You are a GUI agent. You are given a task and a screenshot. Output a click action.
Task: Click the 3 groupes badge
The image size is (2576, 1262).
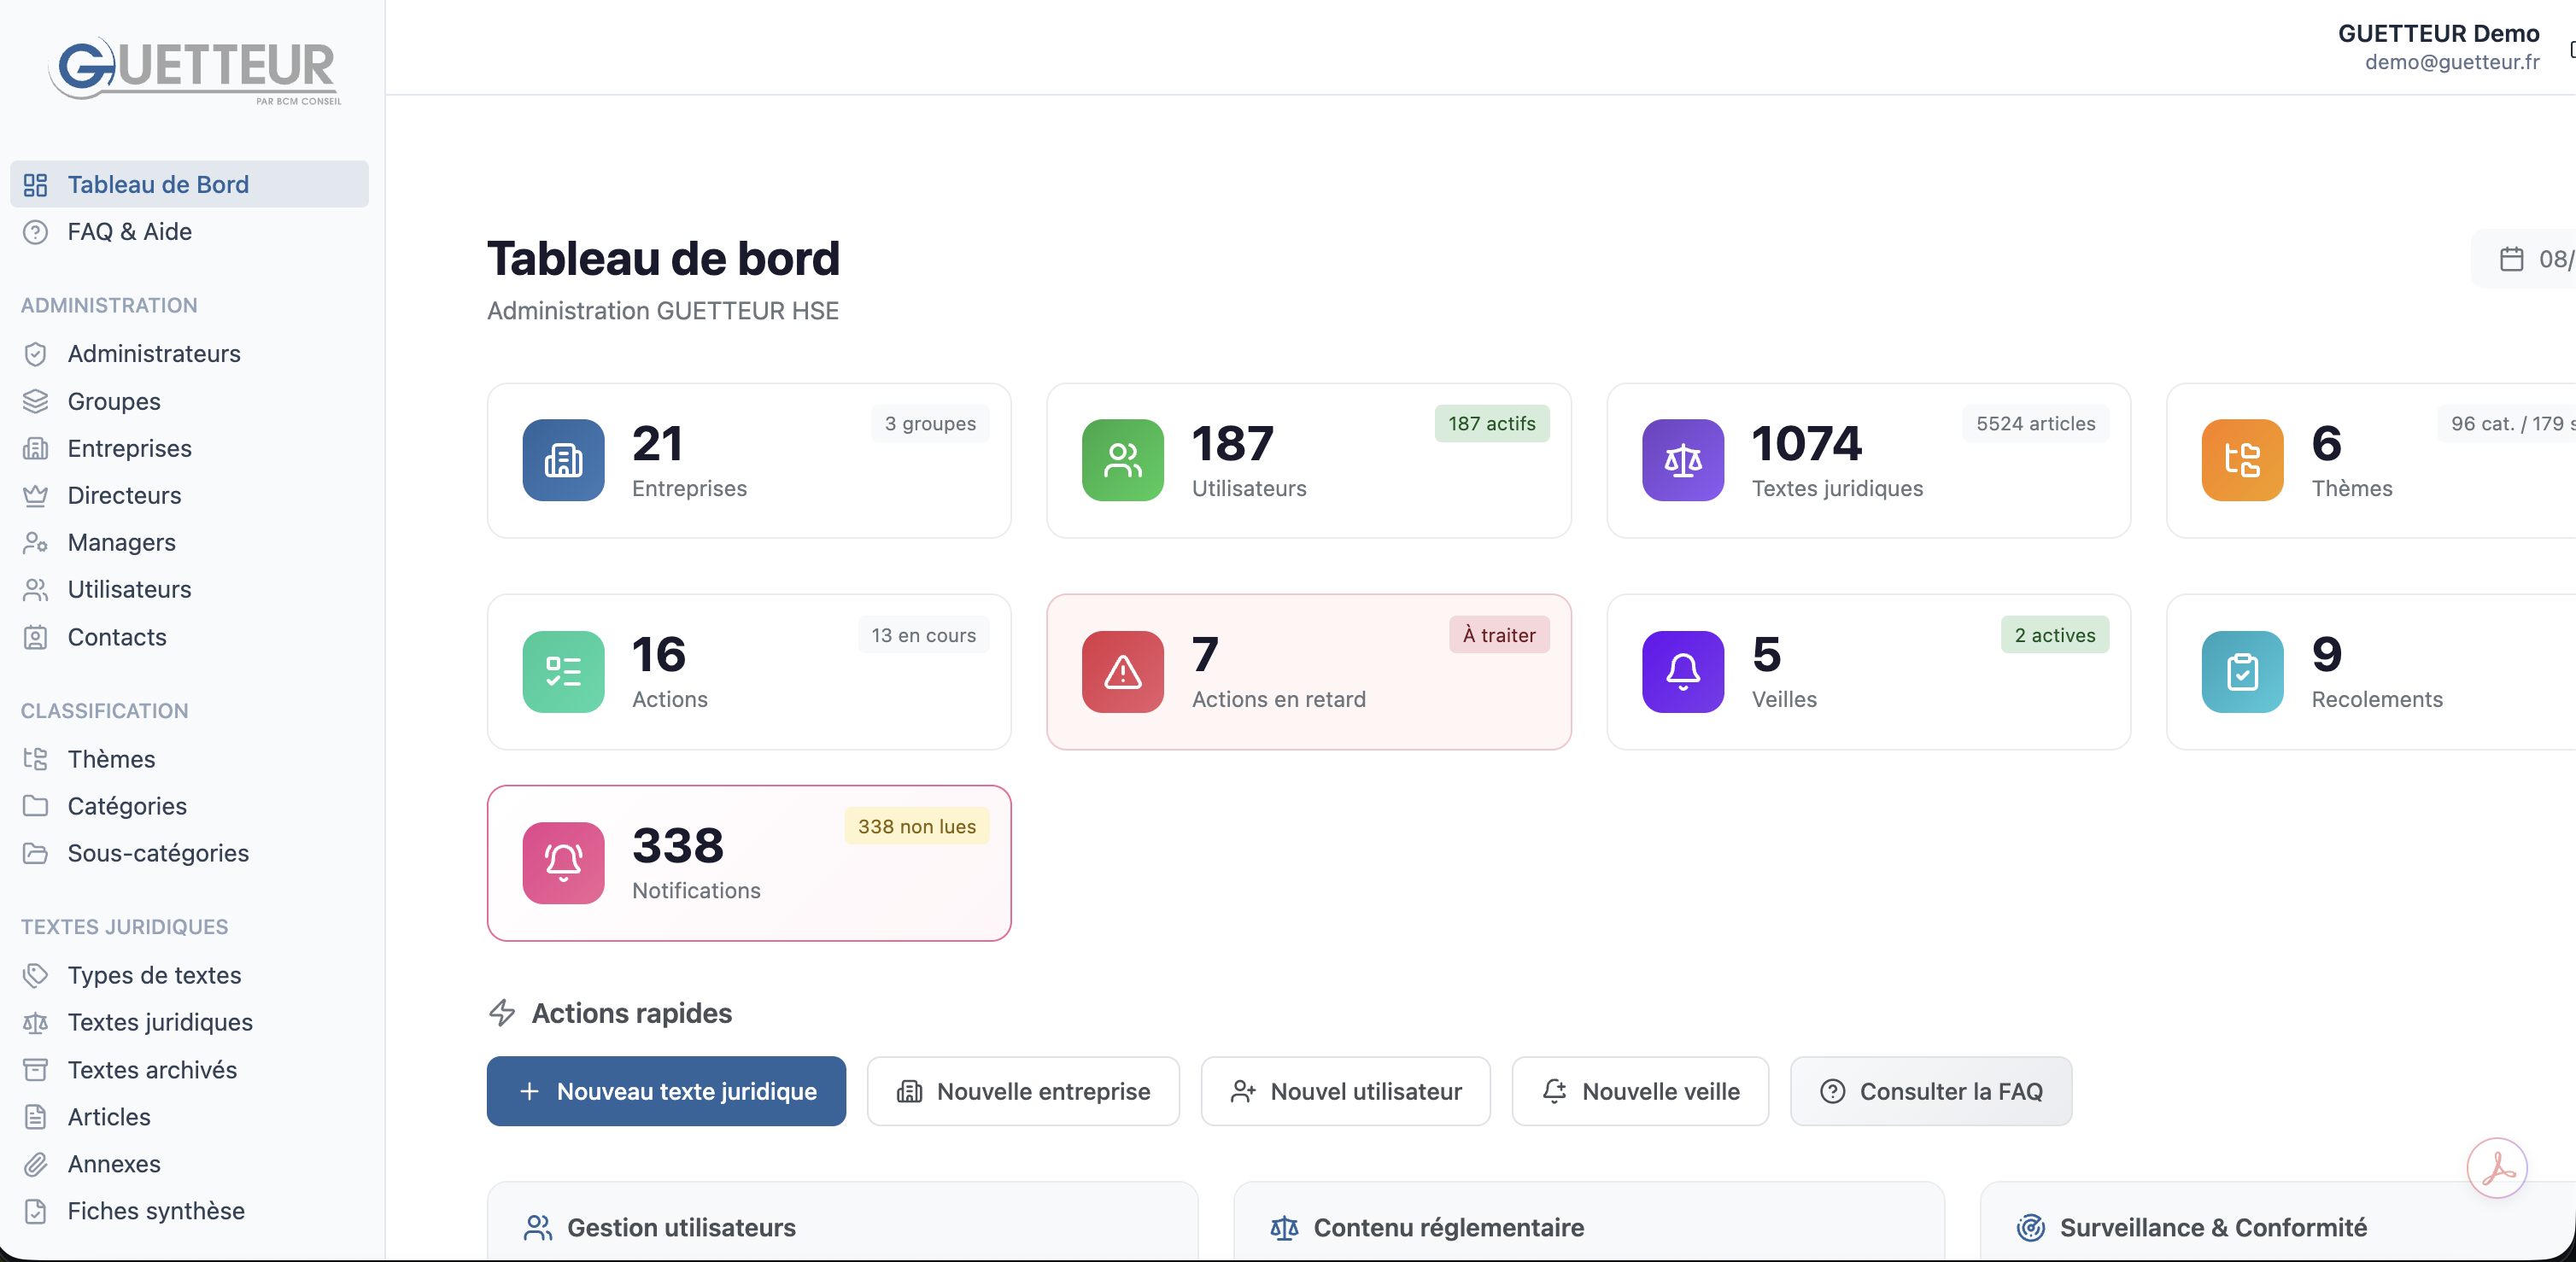929,423
